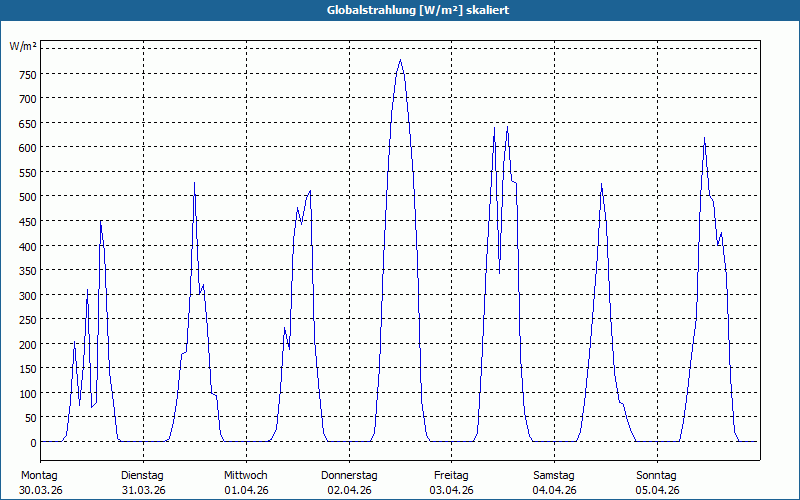Click the 300 y-axis value
The height and width of the screenshot is (500, 800).
pyautogui.click(x=28, y=296)
